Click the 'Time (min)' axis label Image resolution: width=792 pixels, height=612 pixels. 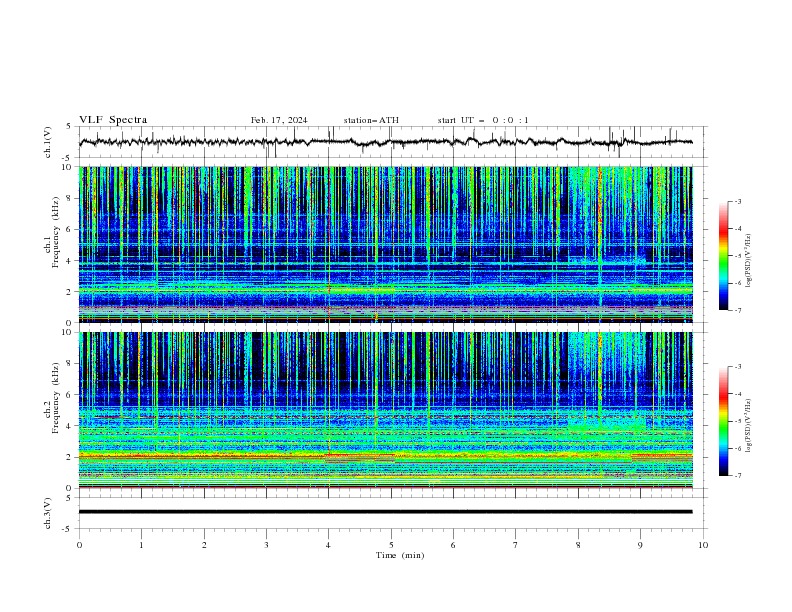pos(400,555)
